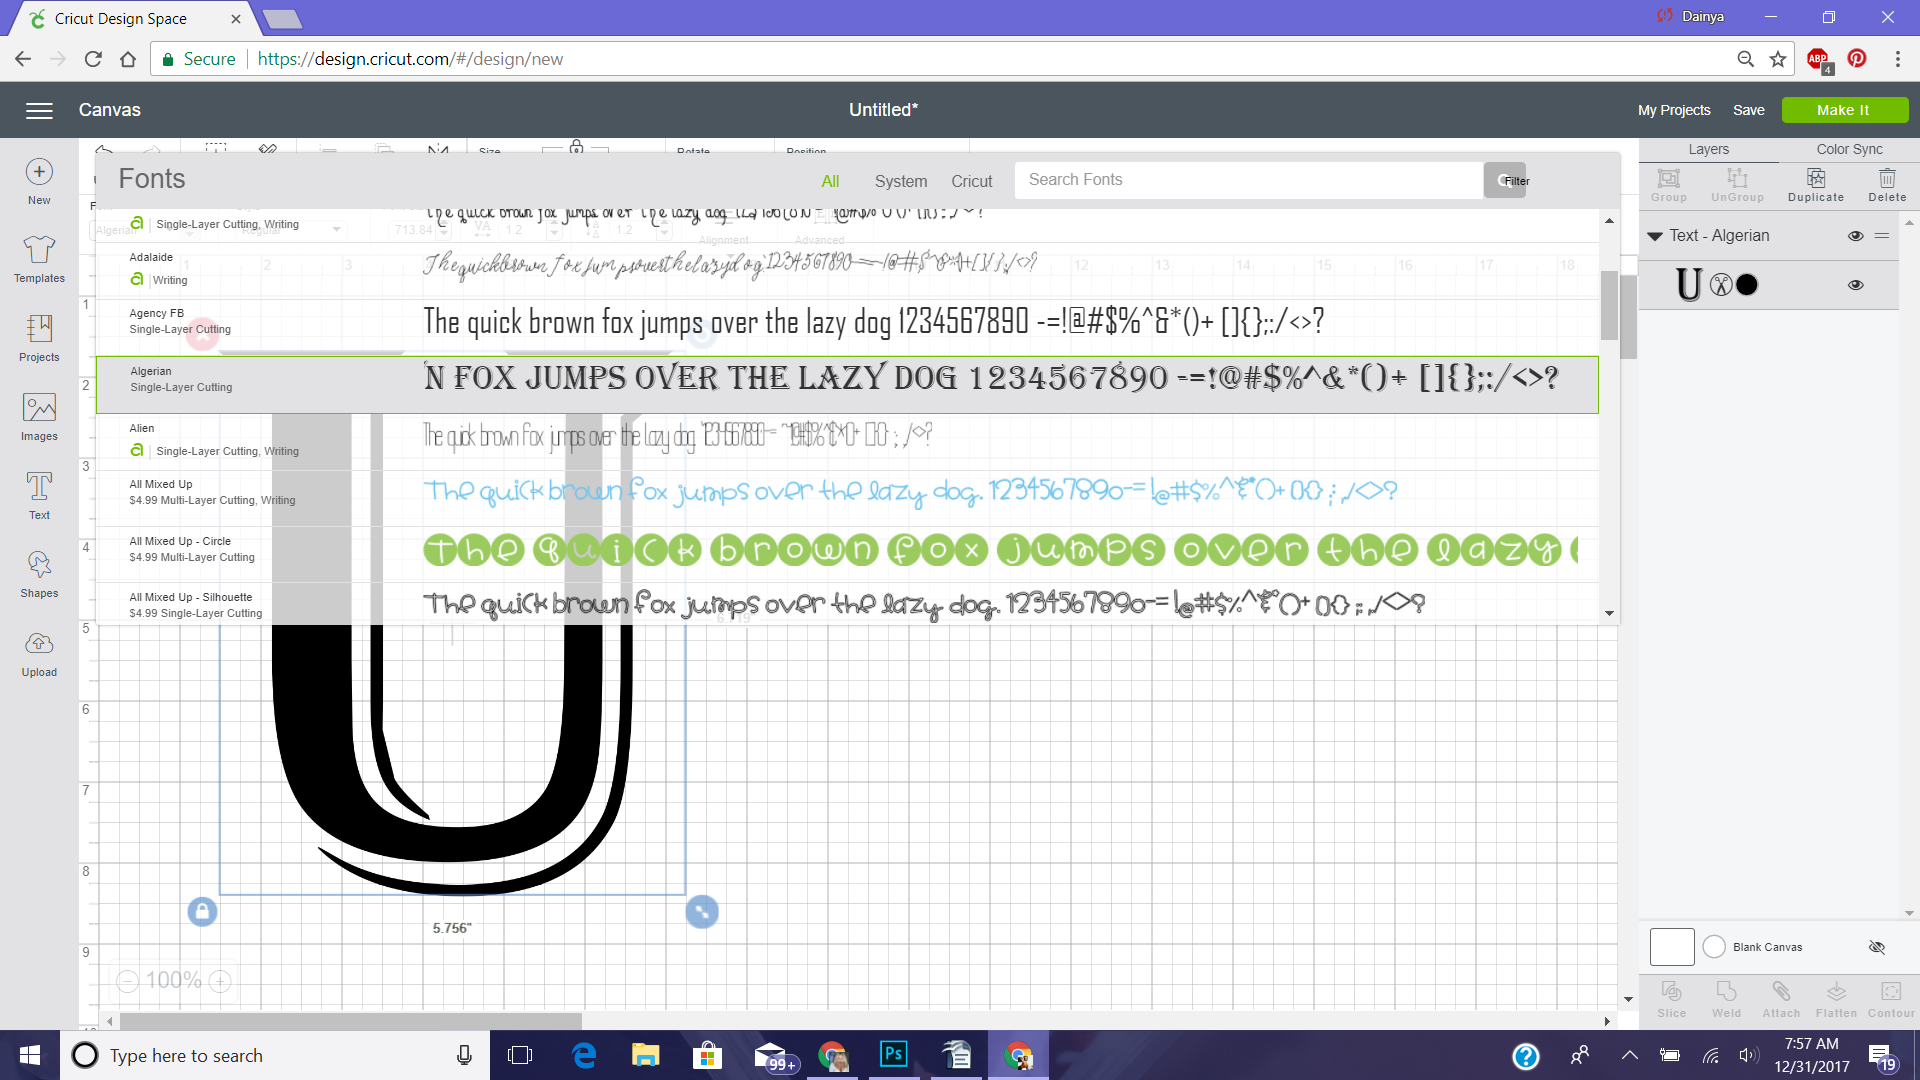Click the Adblock Plus extension icon
This screenshot has height=1080, width=1920.
1818,59
